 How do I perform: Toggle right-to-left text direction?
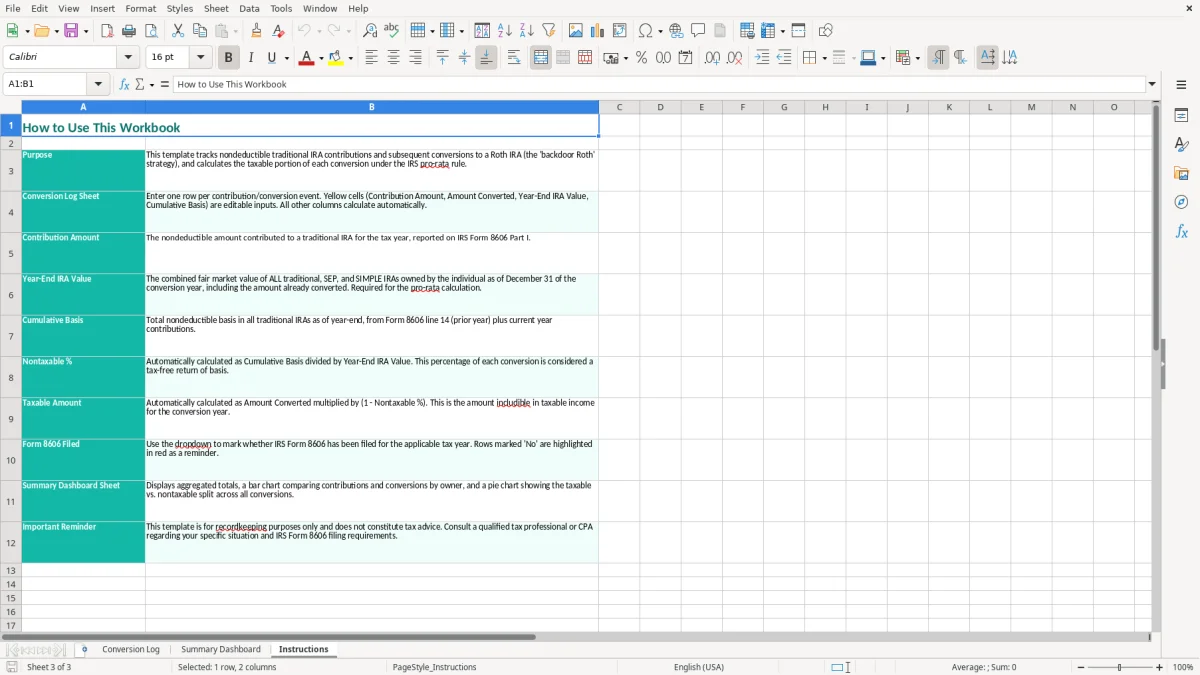tap(960, 58)
